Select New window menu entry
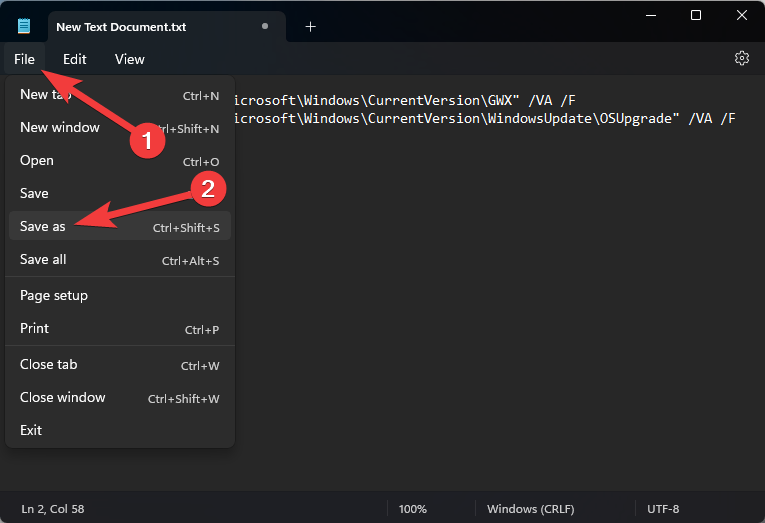765x523 pixels. coord(60,127)
